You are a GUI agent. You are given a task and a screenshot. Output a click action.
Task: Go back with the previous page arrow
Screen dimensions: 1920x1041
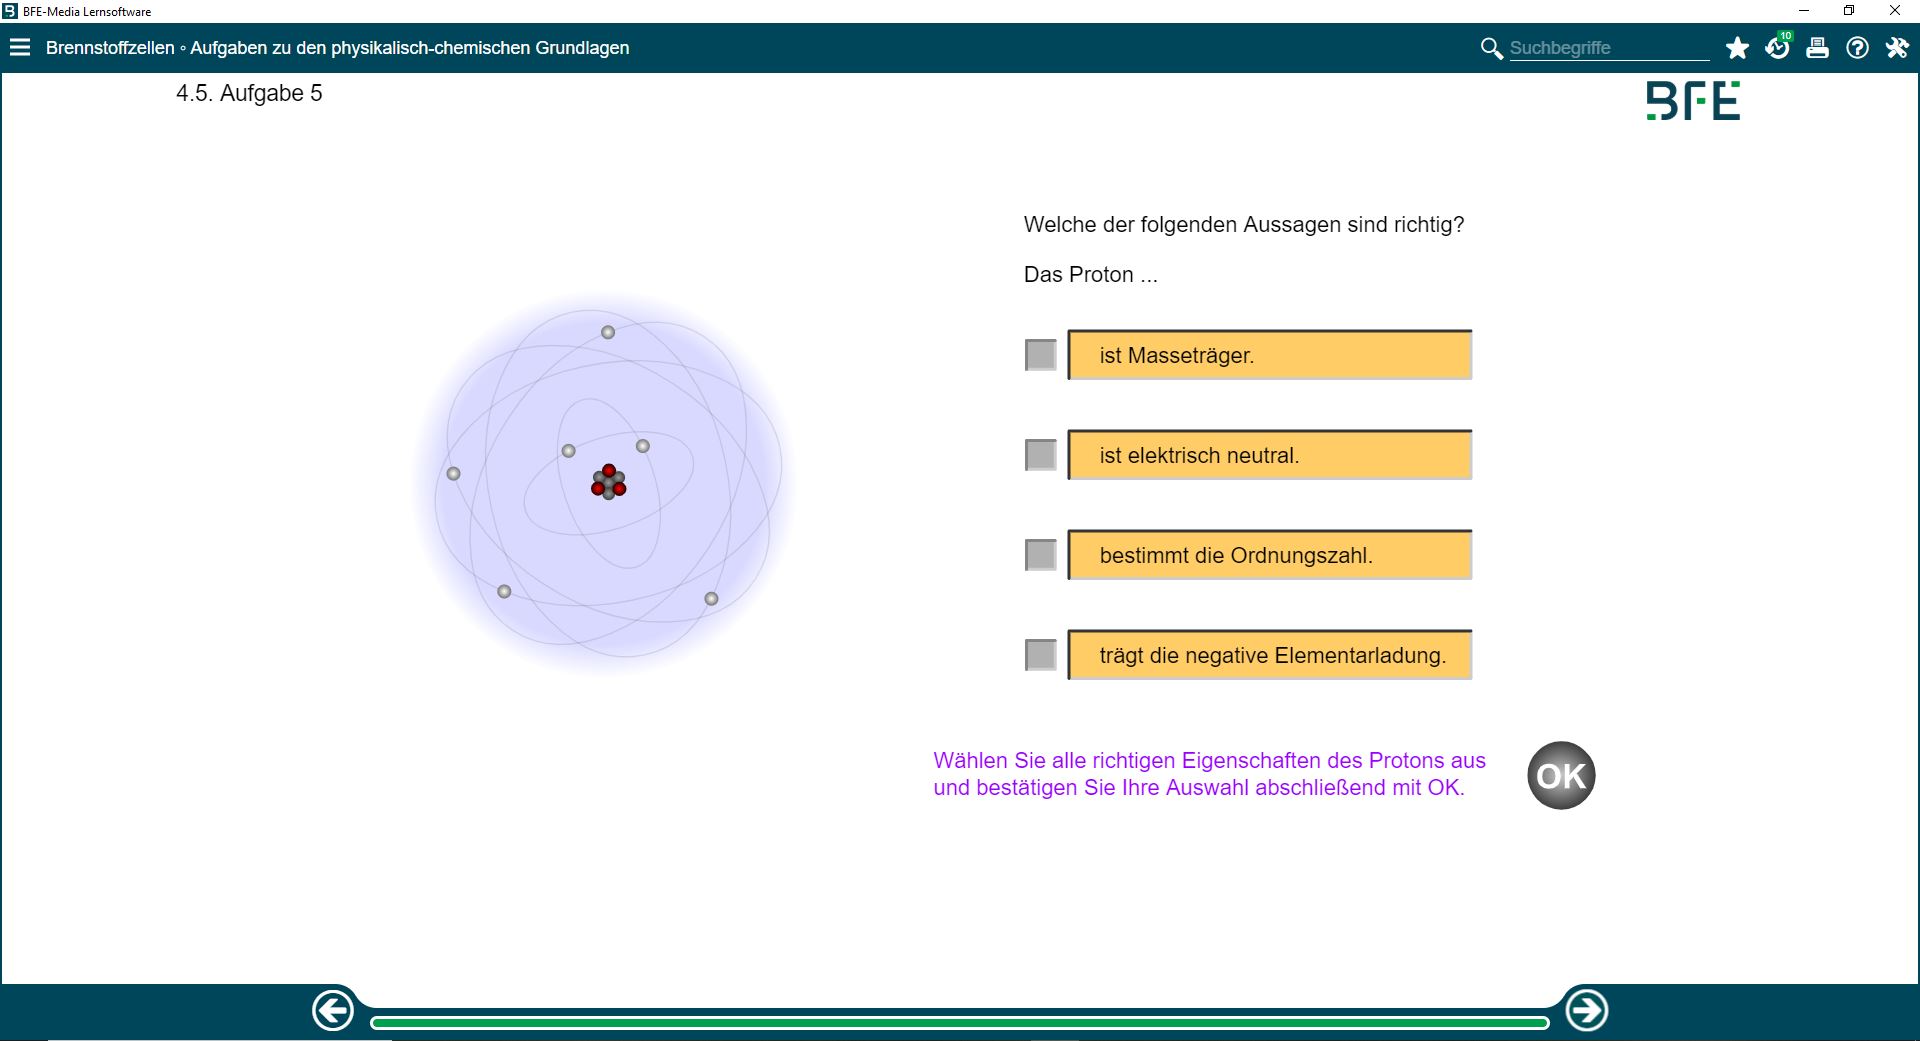(333, 1011)
